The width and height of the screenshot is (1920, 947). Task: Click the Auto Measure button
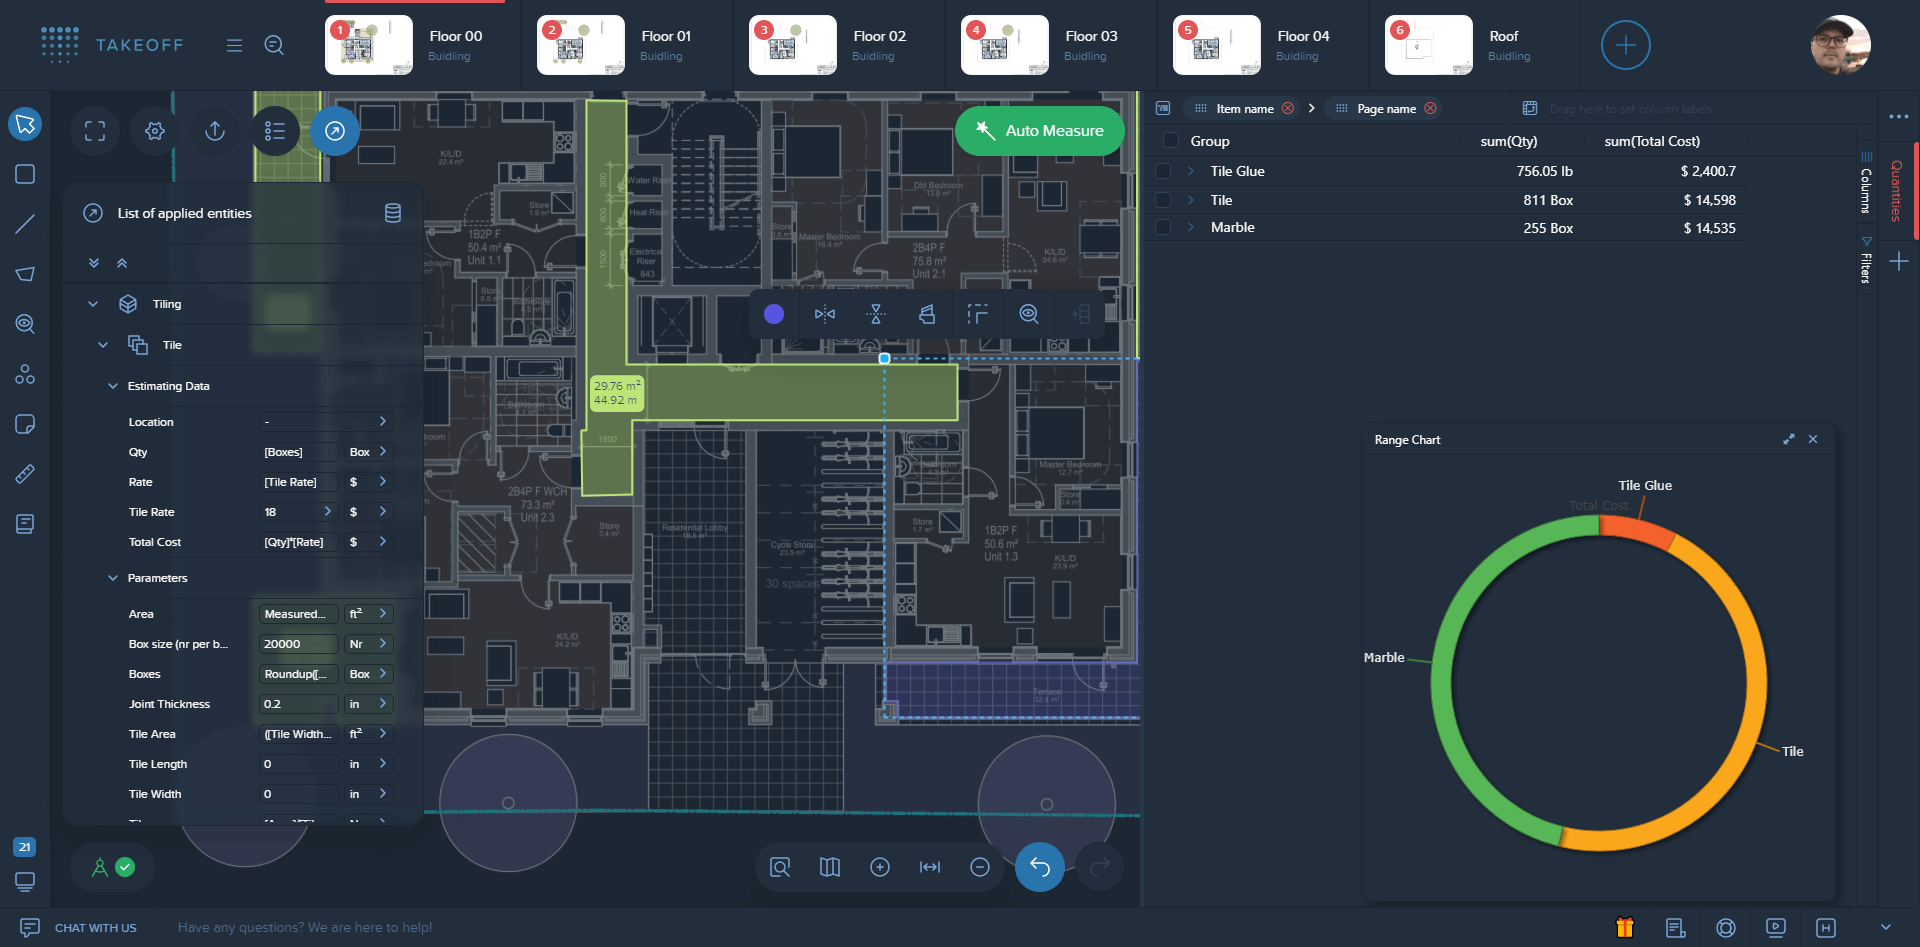[x=1039, y=130]
